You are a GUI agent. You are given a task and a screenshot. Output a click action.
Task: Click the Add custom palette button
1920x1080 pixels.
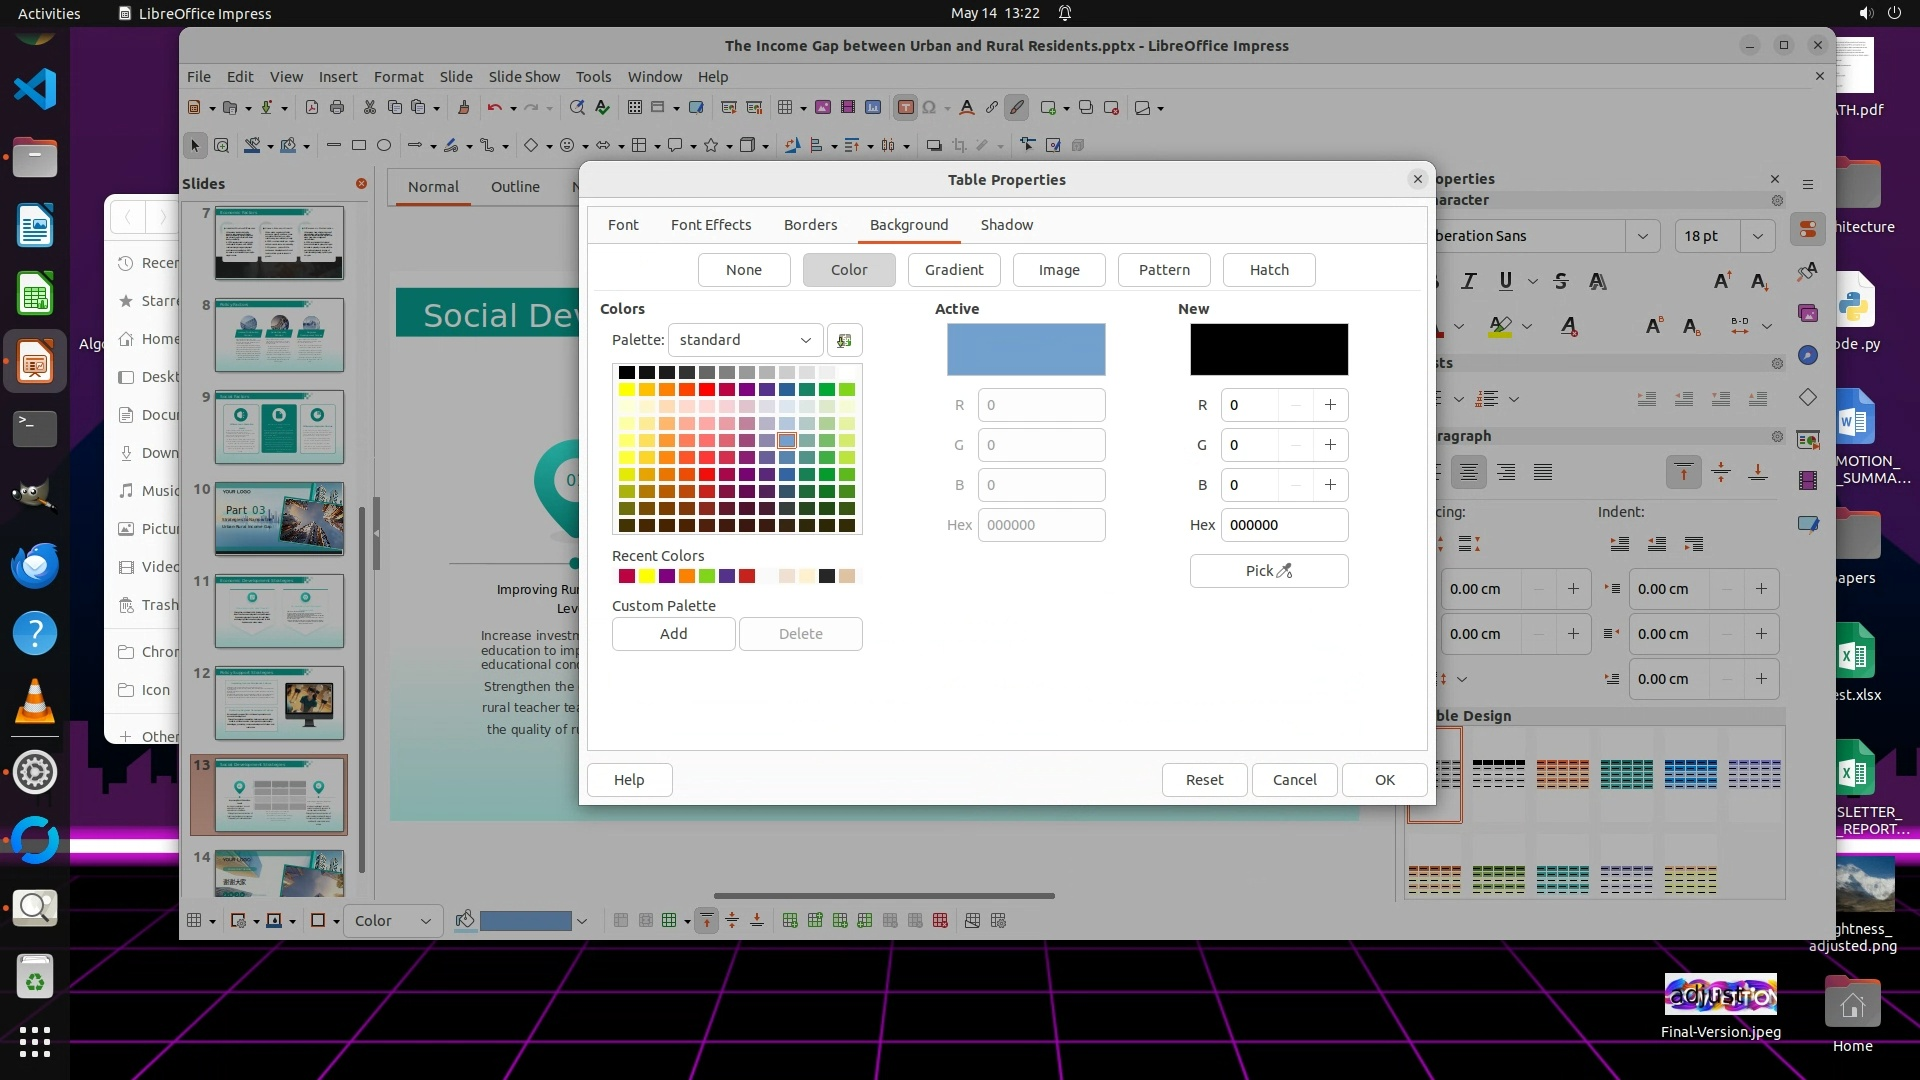tap(673, 634)
